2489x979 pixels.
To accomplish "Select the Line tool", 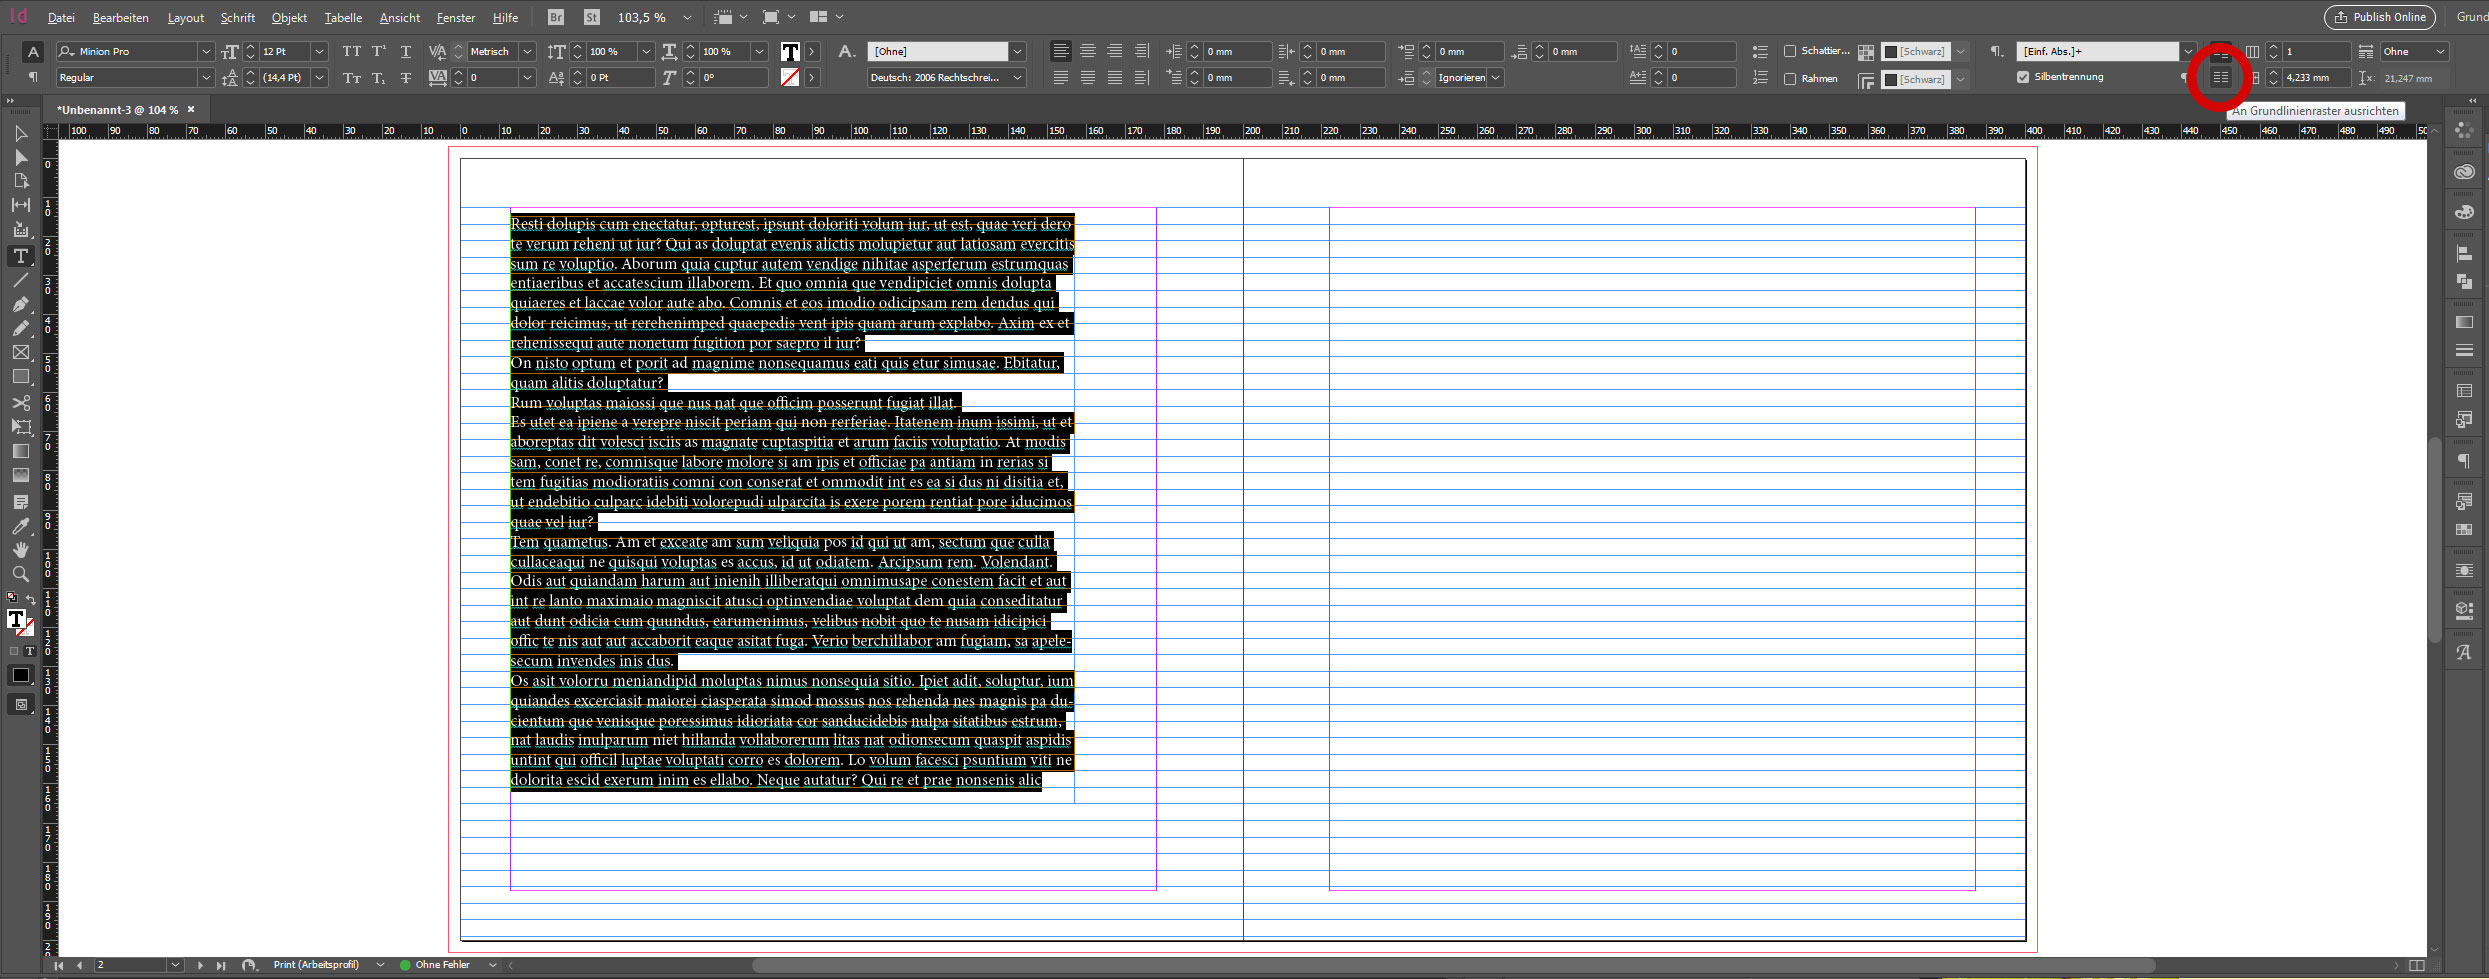I will tap(20, 281).
